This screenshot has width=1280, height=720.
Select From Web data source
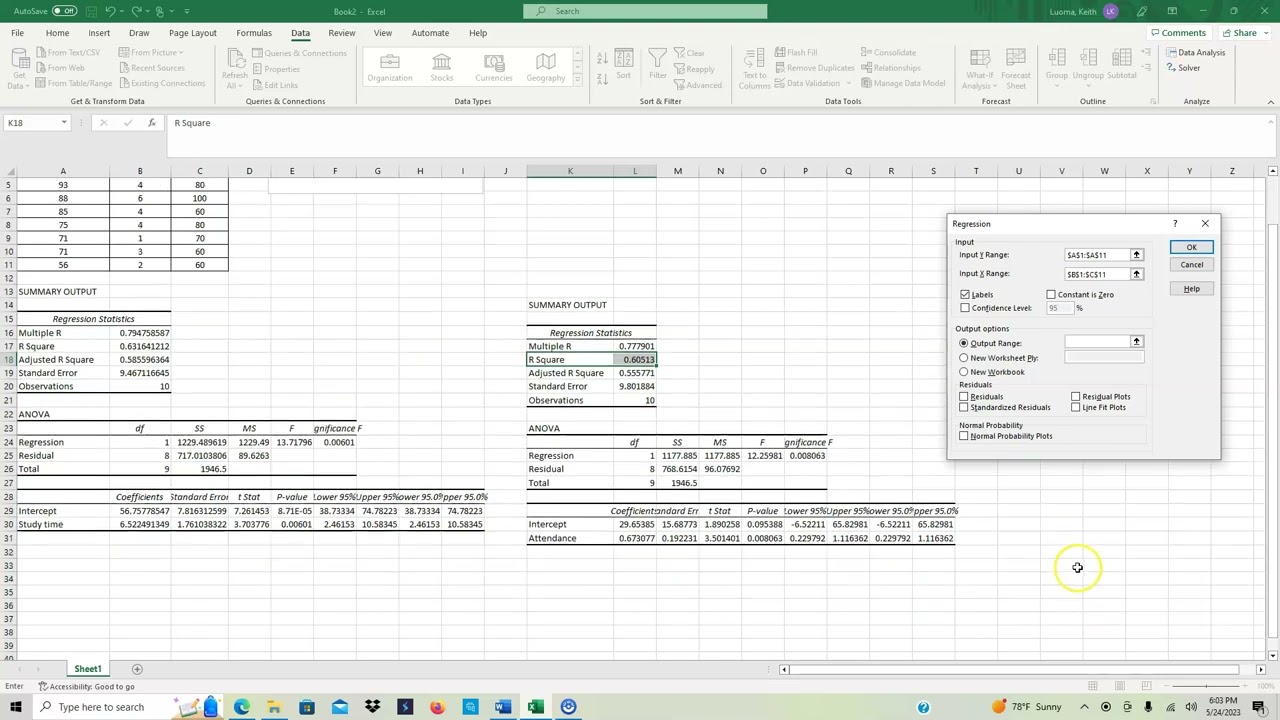pyautogui.click(x=60, y=68)
